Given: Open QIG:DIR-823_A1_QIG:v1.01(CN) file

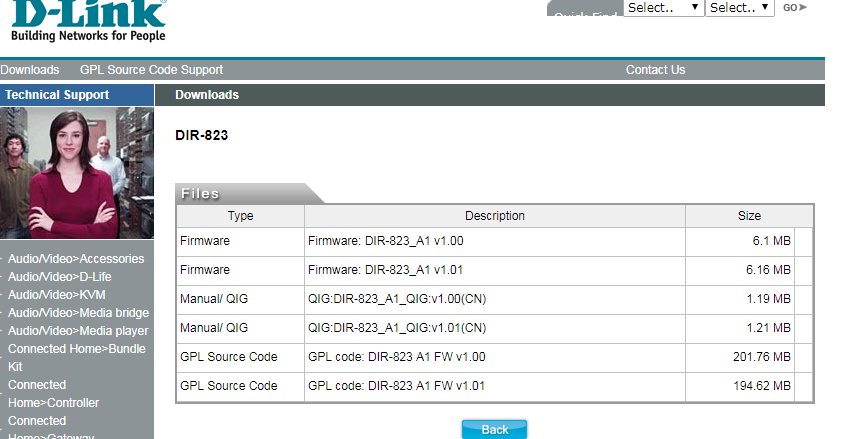Looking at the screenshot, I should [x=397, y=328].
